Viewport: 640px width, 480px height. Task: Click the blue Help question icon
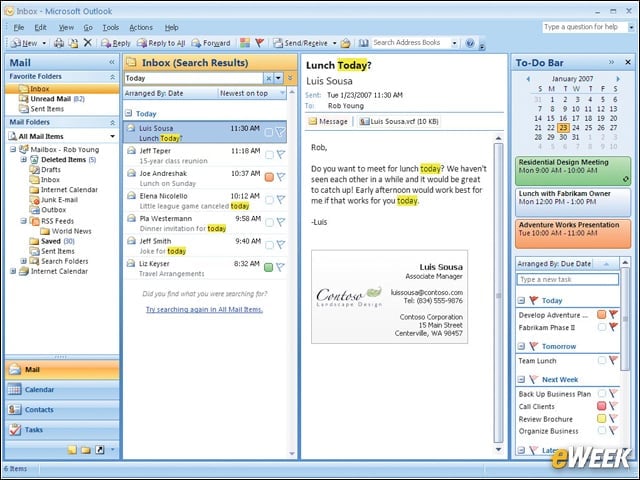tap(470, 43)
